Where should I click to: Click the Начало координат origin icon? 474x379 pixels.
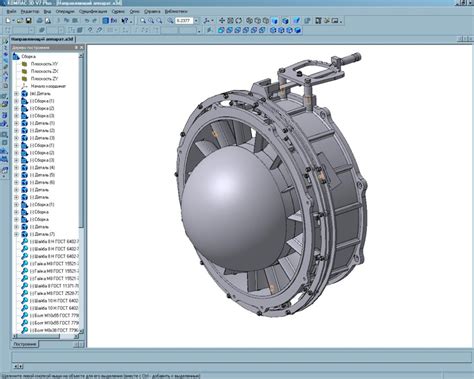[x=24, y=86]
